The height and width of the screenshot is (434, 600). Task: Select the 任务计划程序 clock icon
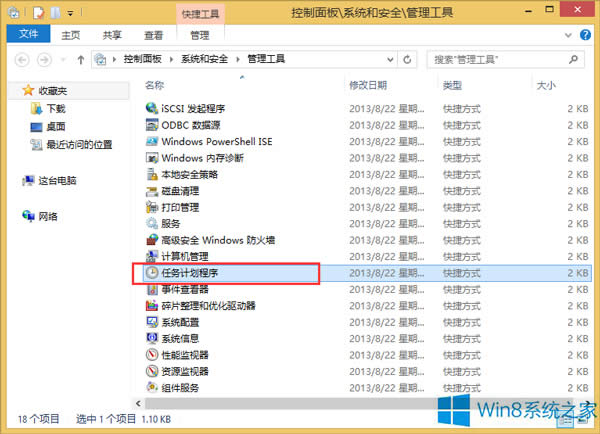152,273
